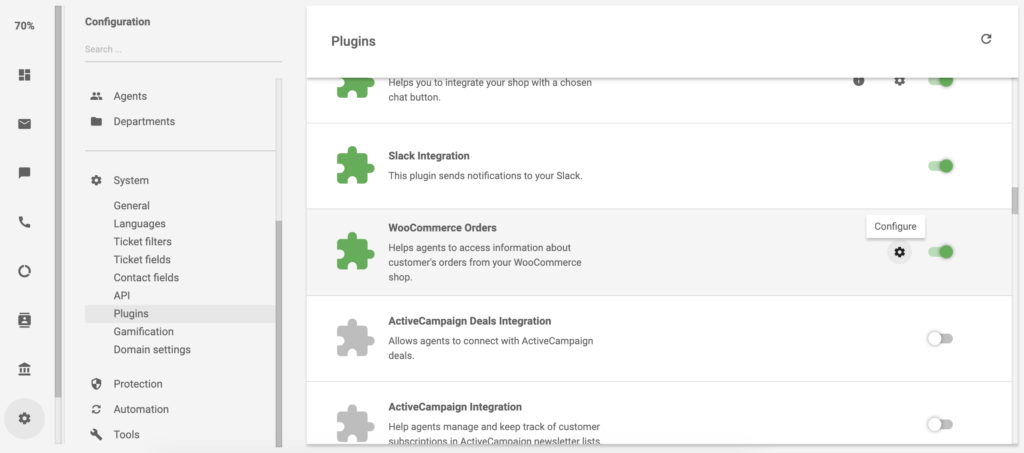Configure the chat button integration plugin

(x=899, y=81)
